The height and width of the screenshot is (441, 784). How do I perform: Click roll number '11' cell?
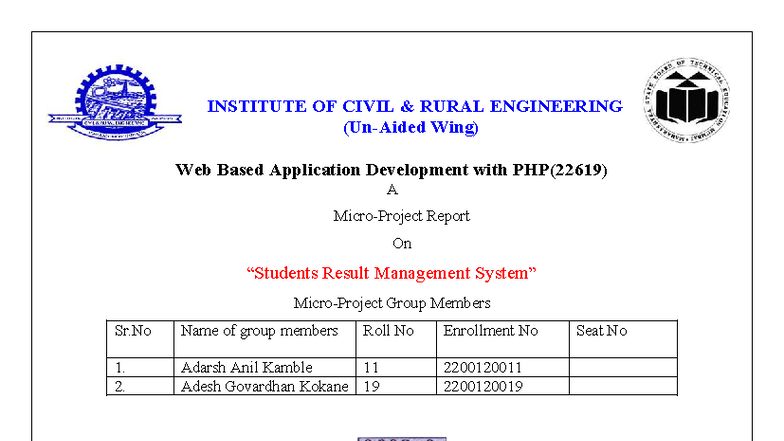(x=396, y=368)
